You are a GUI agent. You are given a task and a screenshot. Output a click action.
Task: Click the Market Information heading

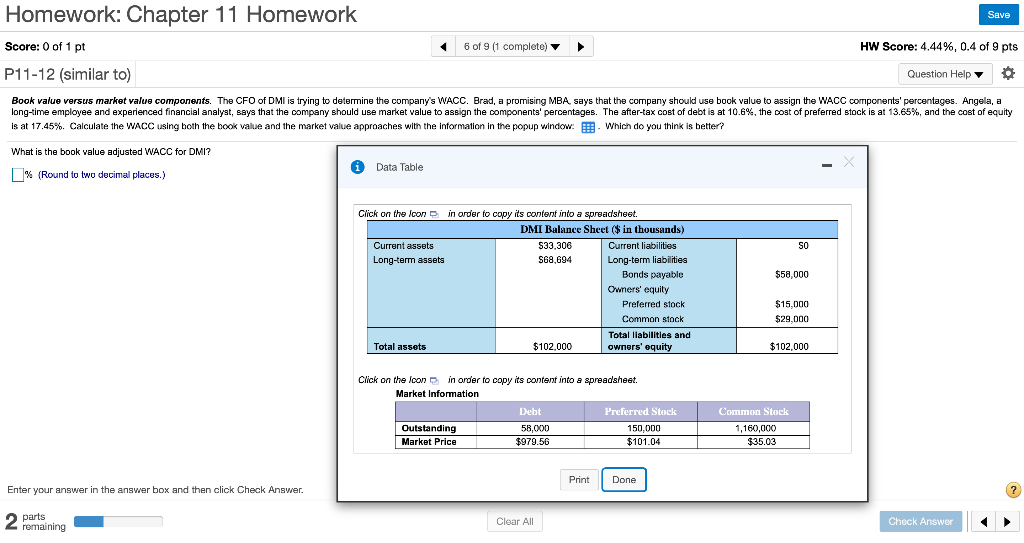437,394
